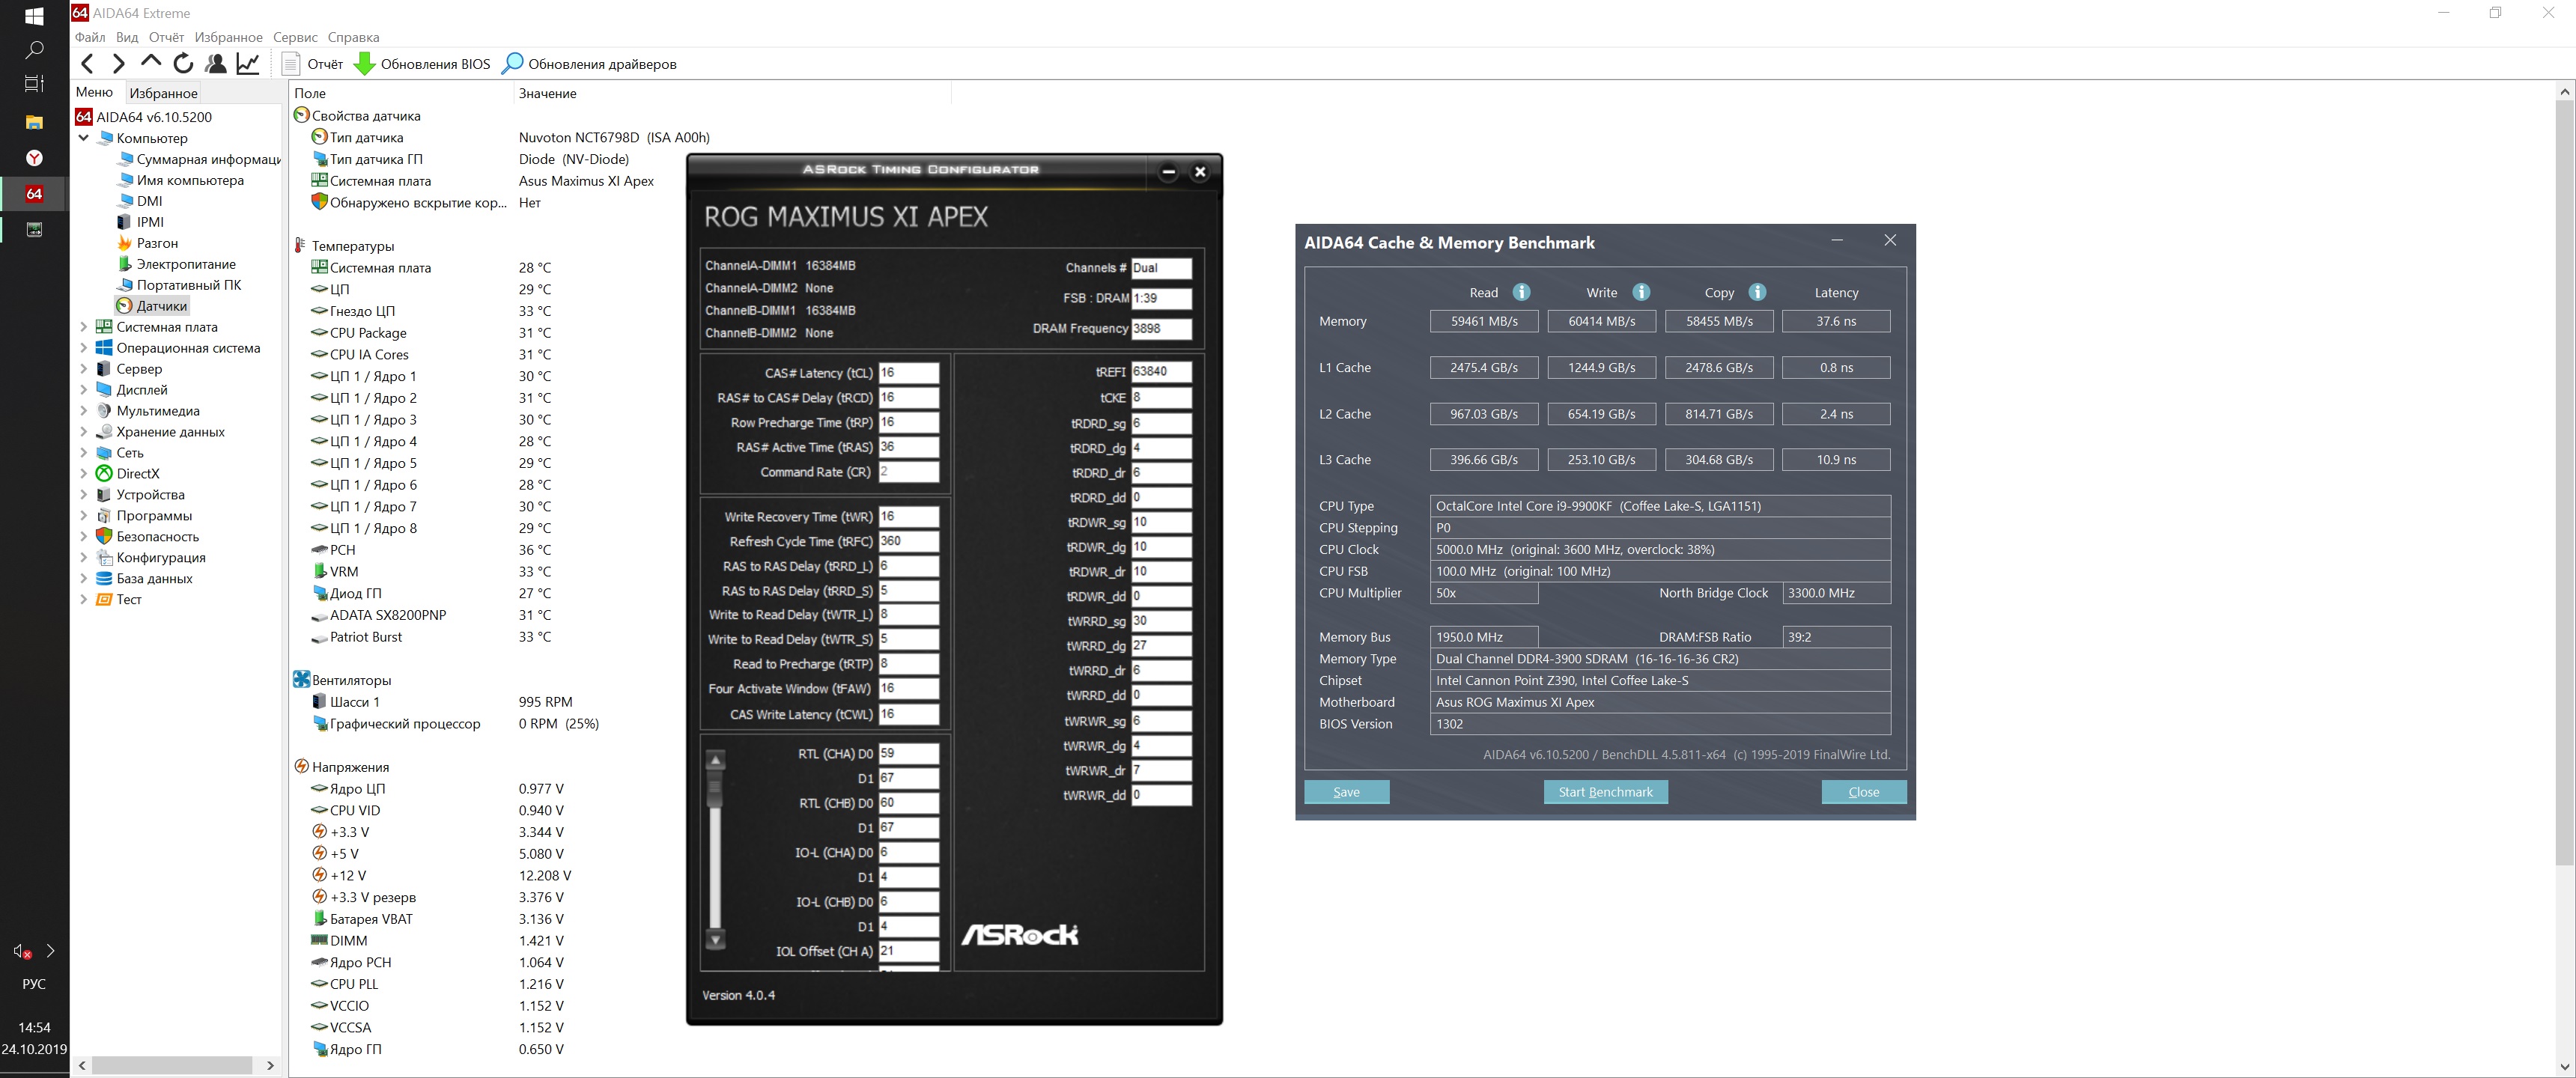This screenshot has width=2576, height=1078.
Task: Collapse the Компьютер tree node
Action: [84, 138]
